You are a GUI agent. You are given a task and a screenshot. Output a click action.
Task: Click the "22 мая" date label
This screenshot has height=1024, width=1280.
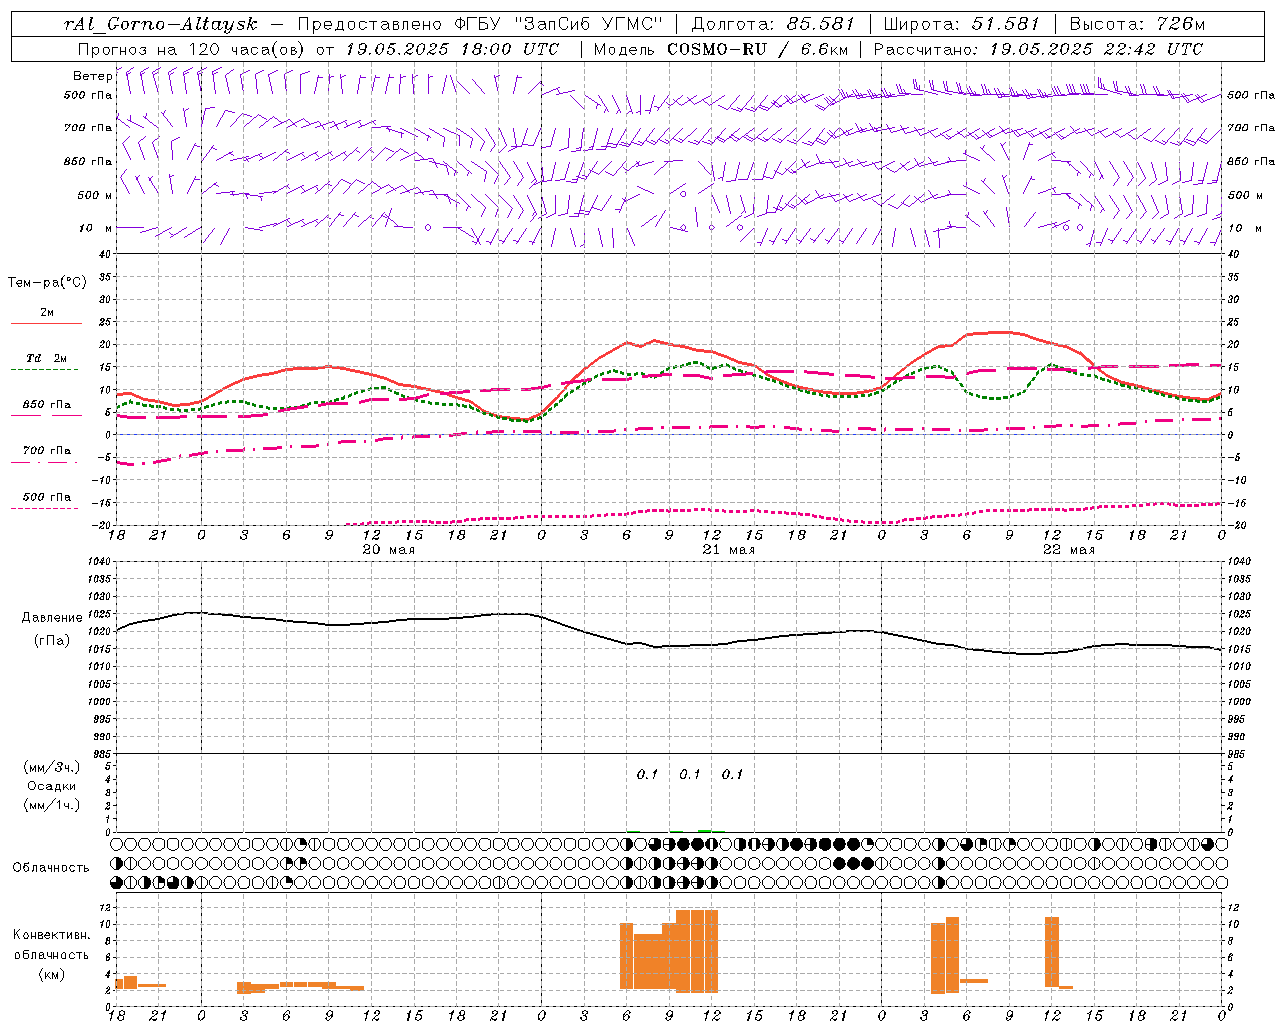pyautogui.click(x=1068, y=549)
